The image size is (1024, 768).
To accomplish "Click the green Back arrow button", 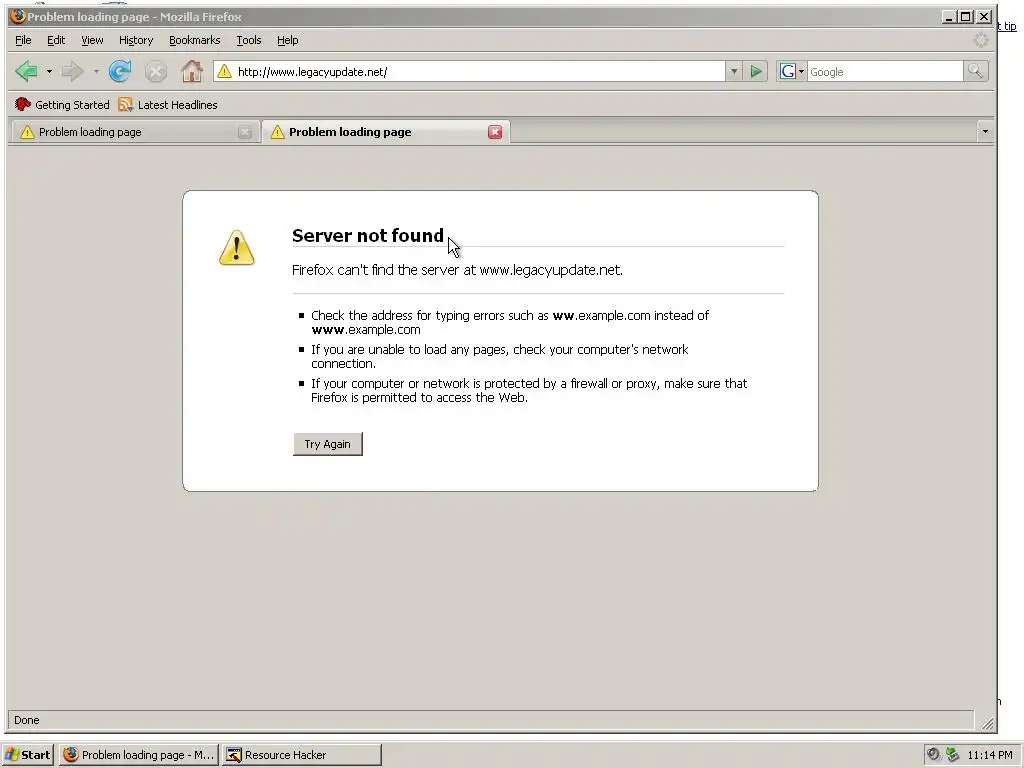I will point(27,71).
